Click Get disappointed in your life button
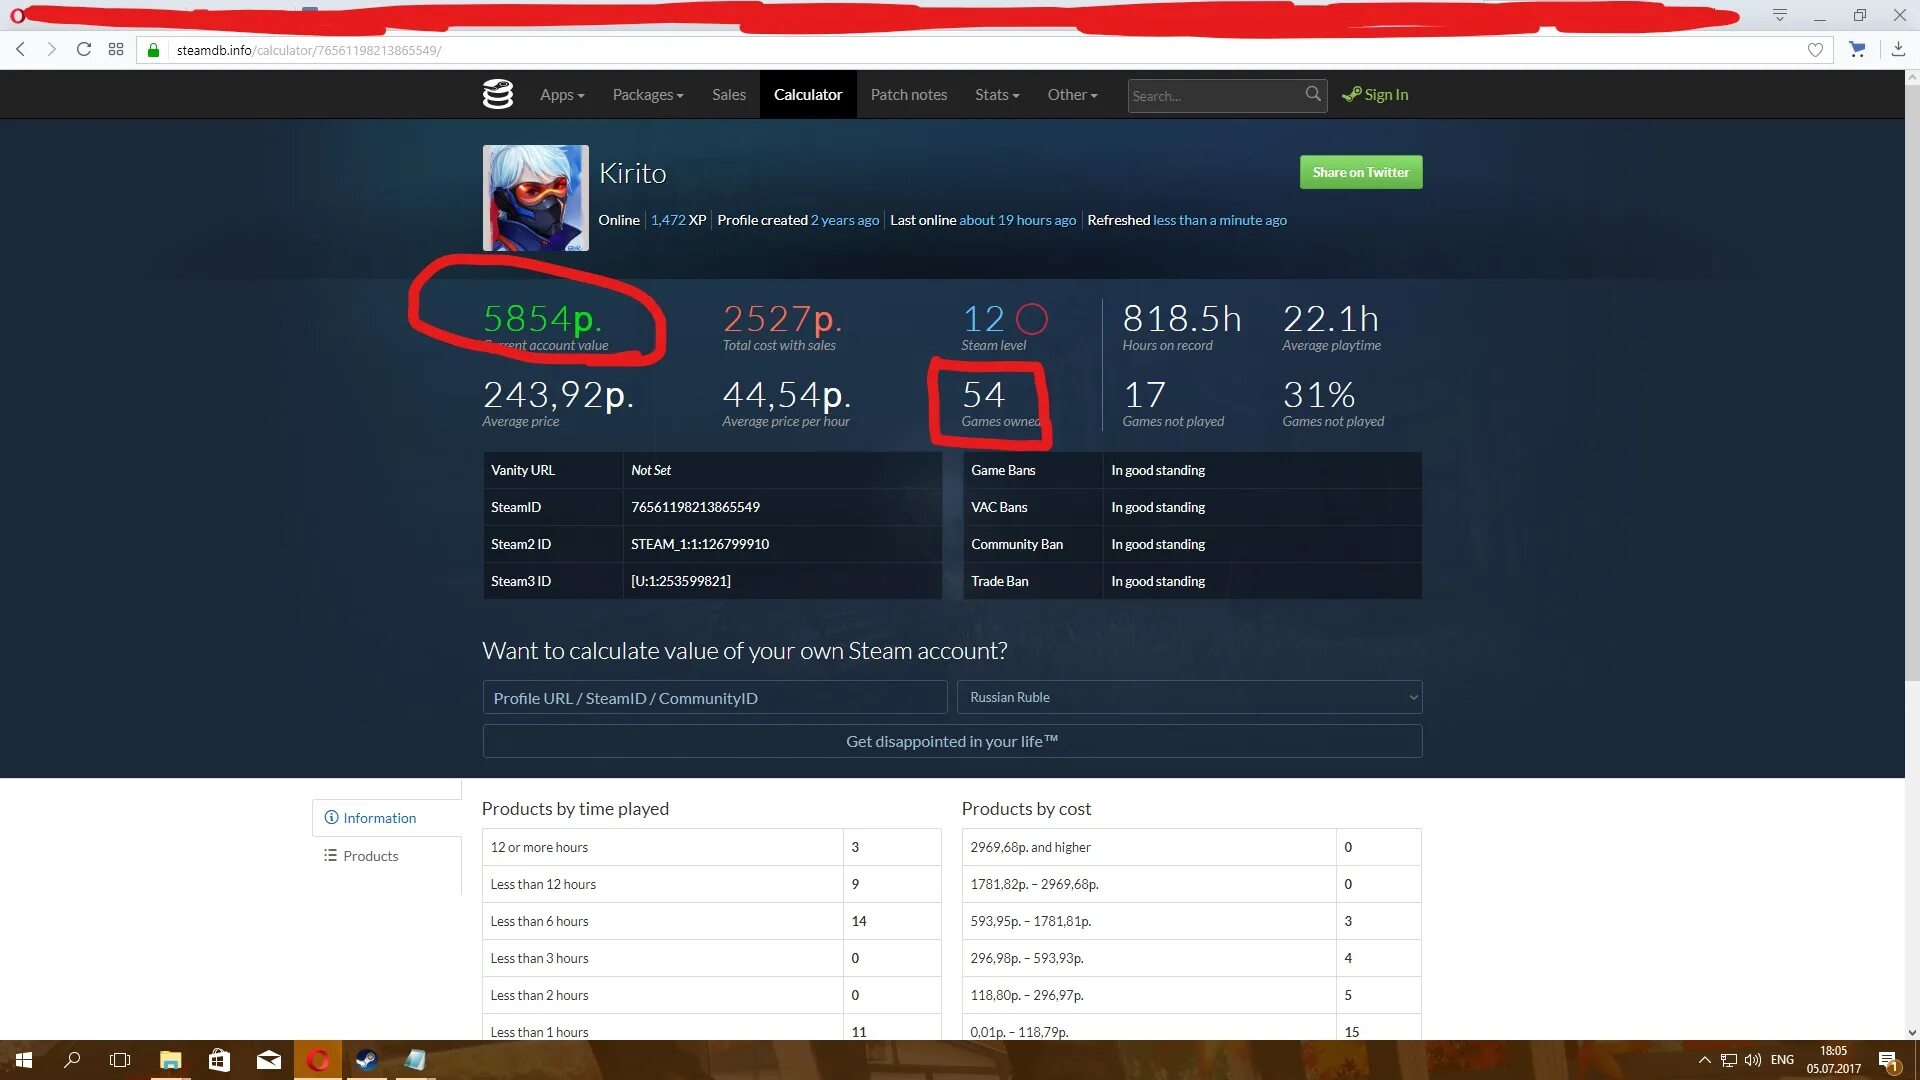The height and width of the screenshot is (1080, 1920). pos(952,741)
